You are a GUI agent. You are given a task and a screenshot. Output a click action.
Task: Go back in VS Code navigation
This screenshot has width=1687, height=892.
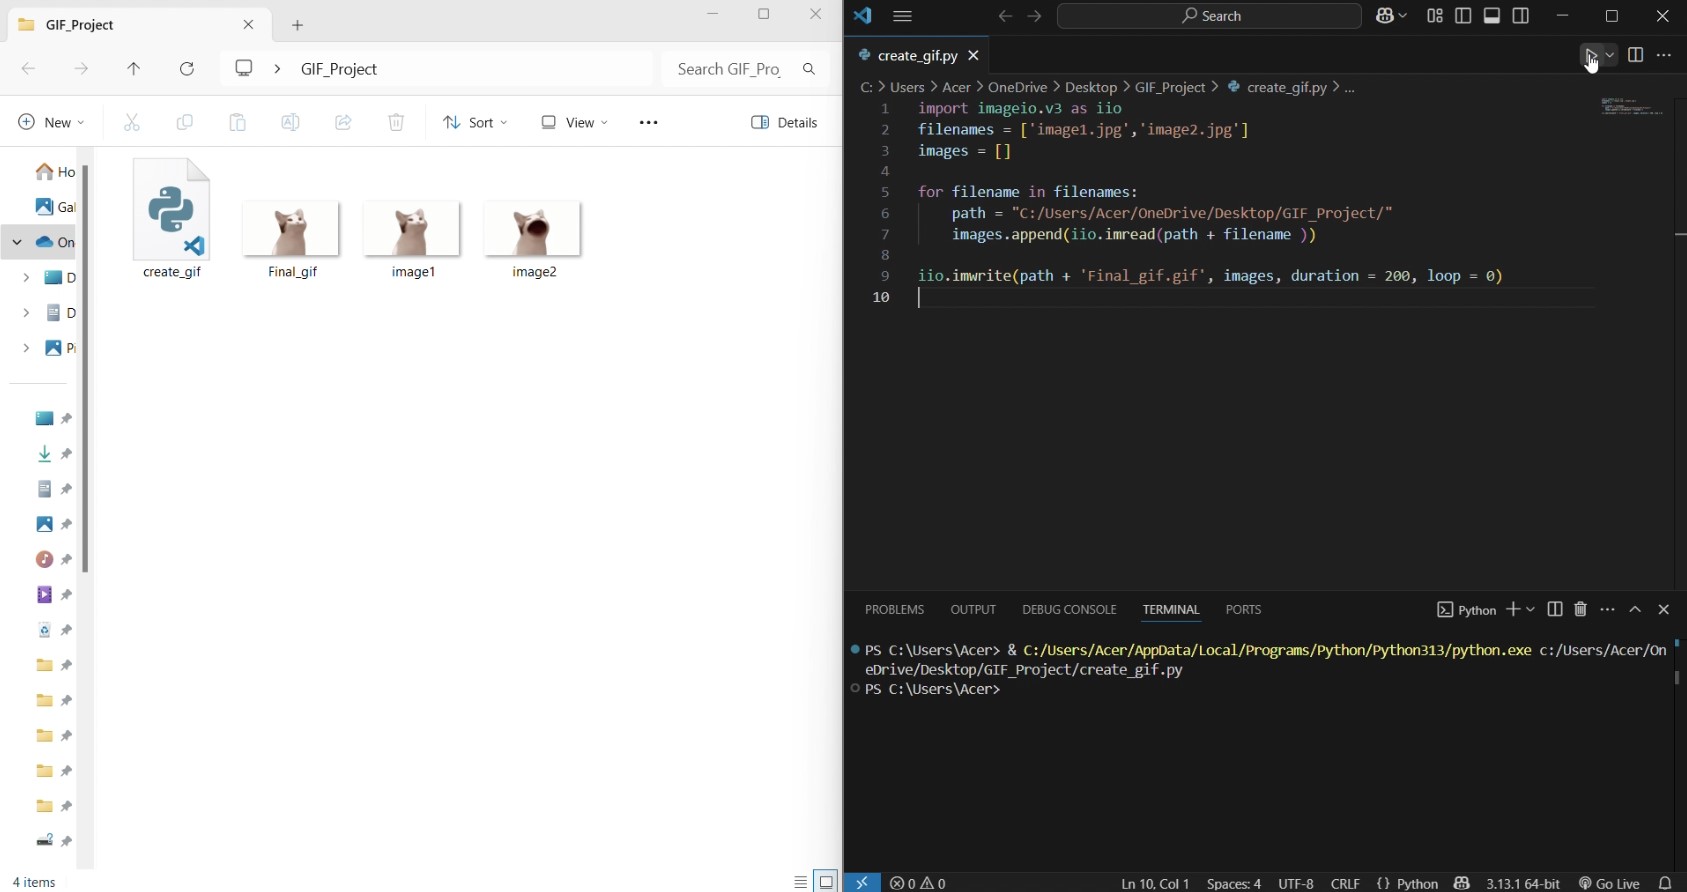click(x=1005, y=16)
